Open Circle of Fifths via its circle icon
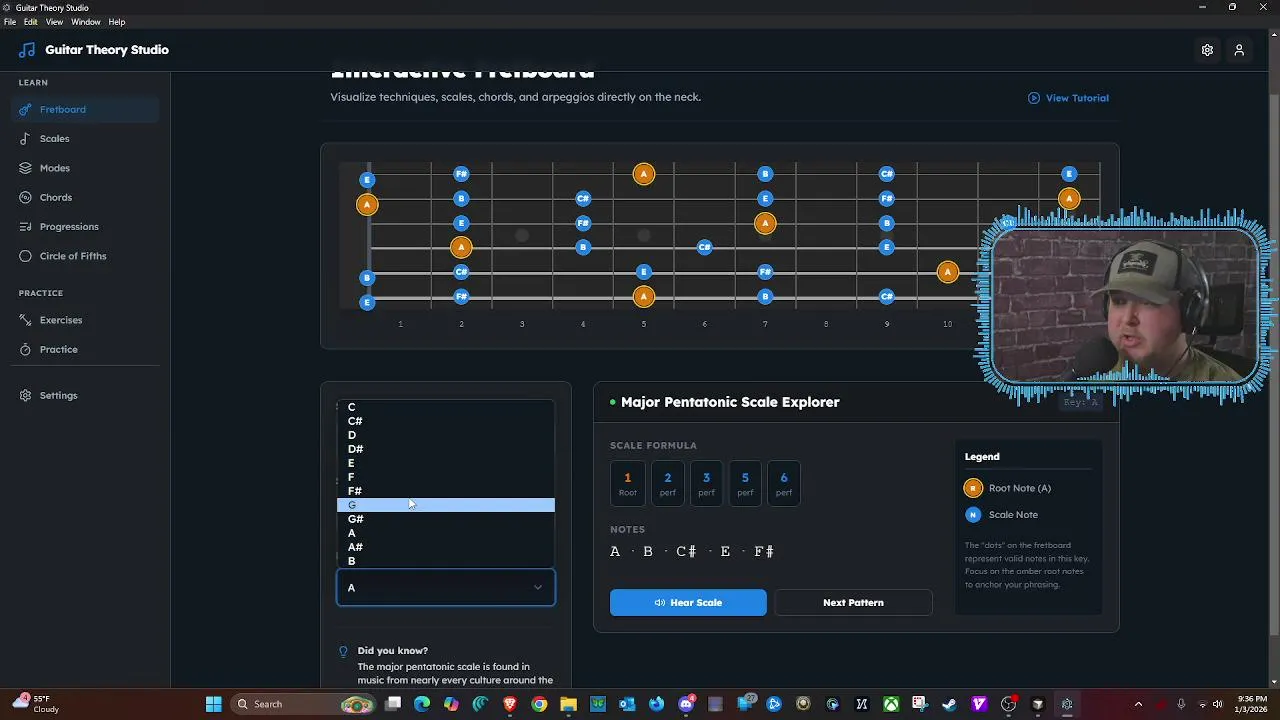 26,256
